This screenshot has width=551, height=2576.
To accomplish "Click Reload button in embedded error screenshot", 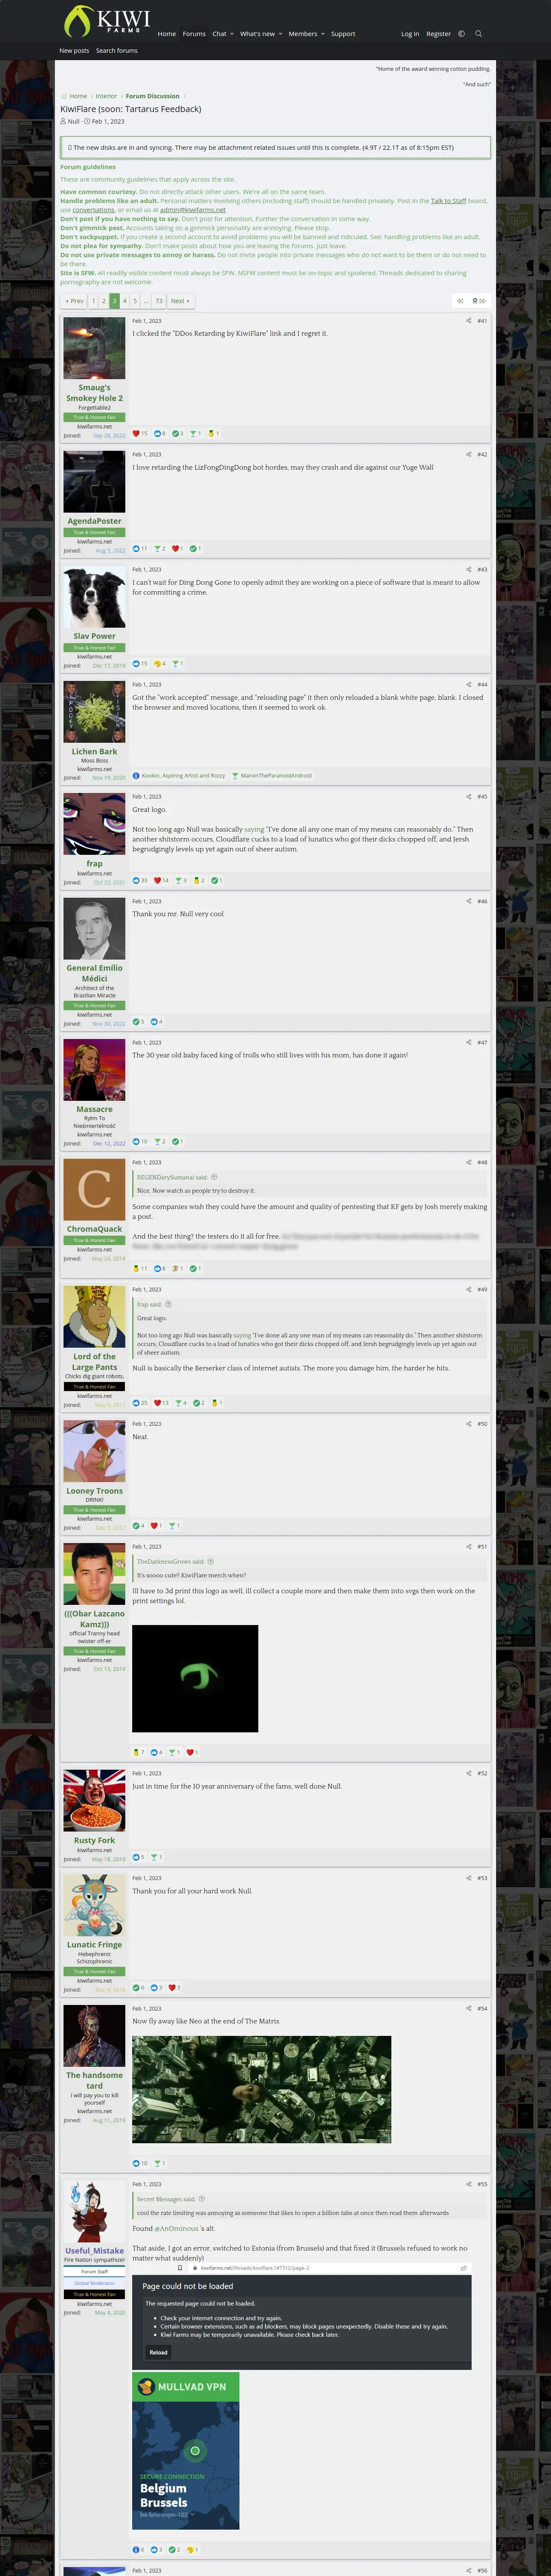I will tap(158, 2352).
